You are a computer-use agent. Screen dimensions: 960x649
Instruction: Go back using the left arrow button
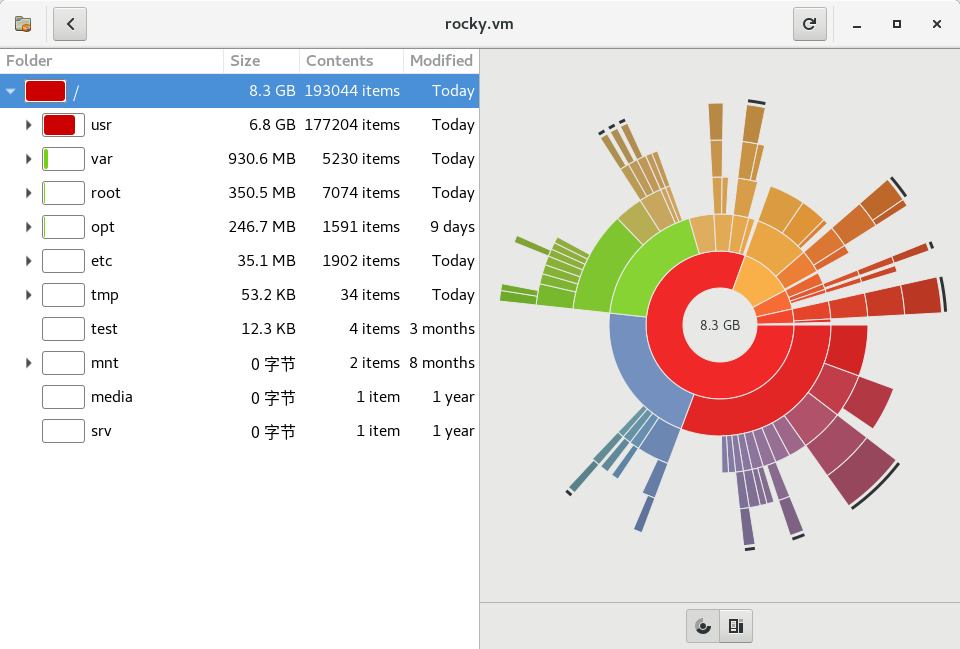(x=70, y=24)
